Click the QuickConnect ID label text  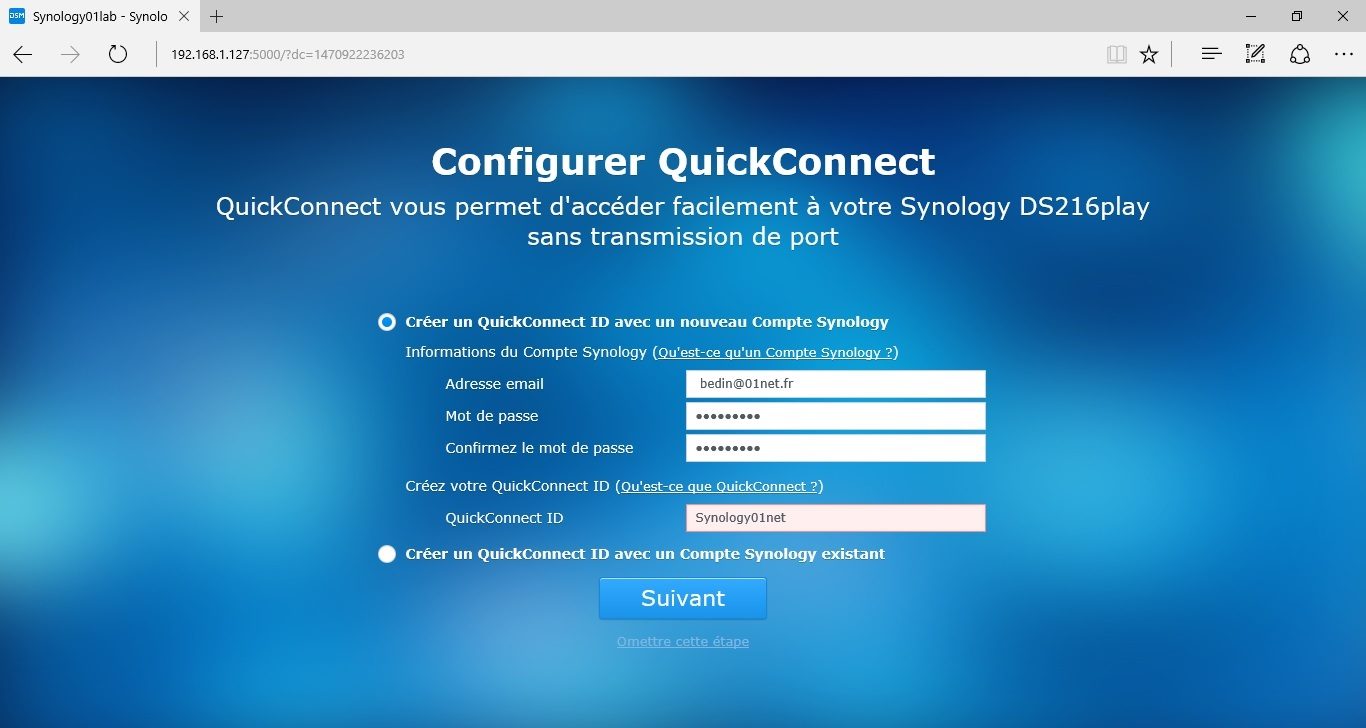point(504,518)
